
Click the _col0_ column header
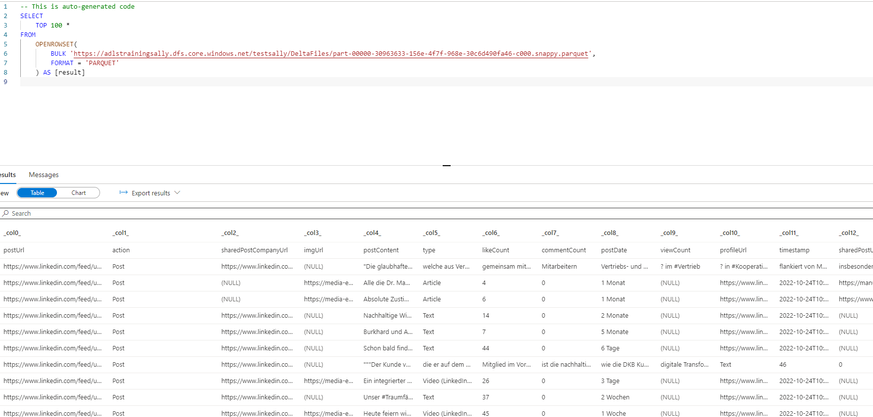click(x=12, y=233)
